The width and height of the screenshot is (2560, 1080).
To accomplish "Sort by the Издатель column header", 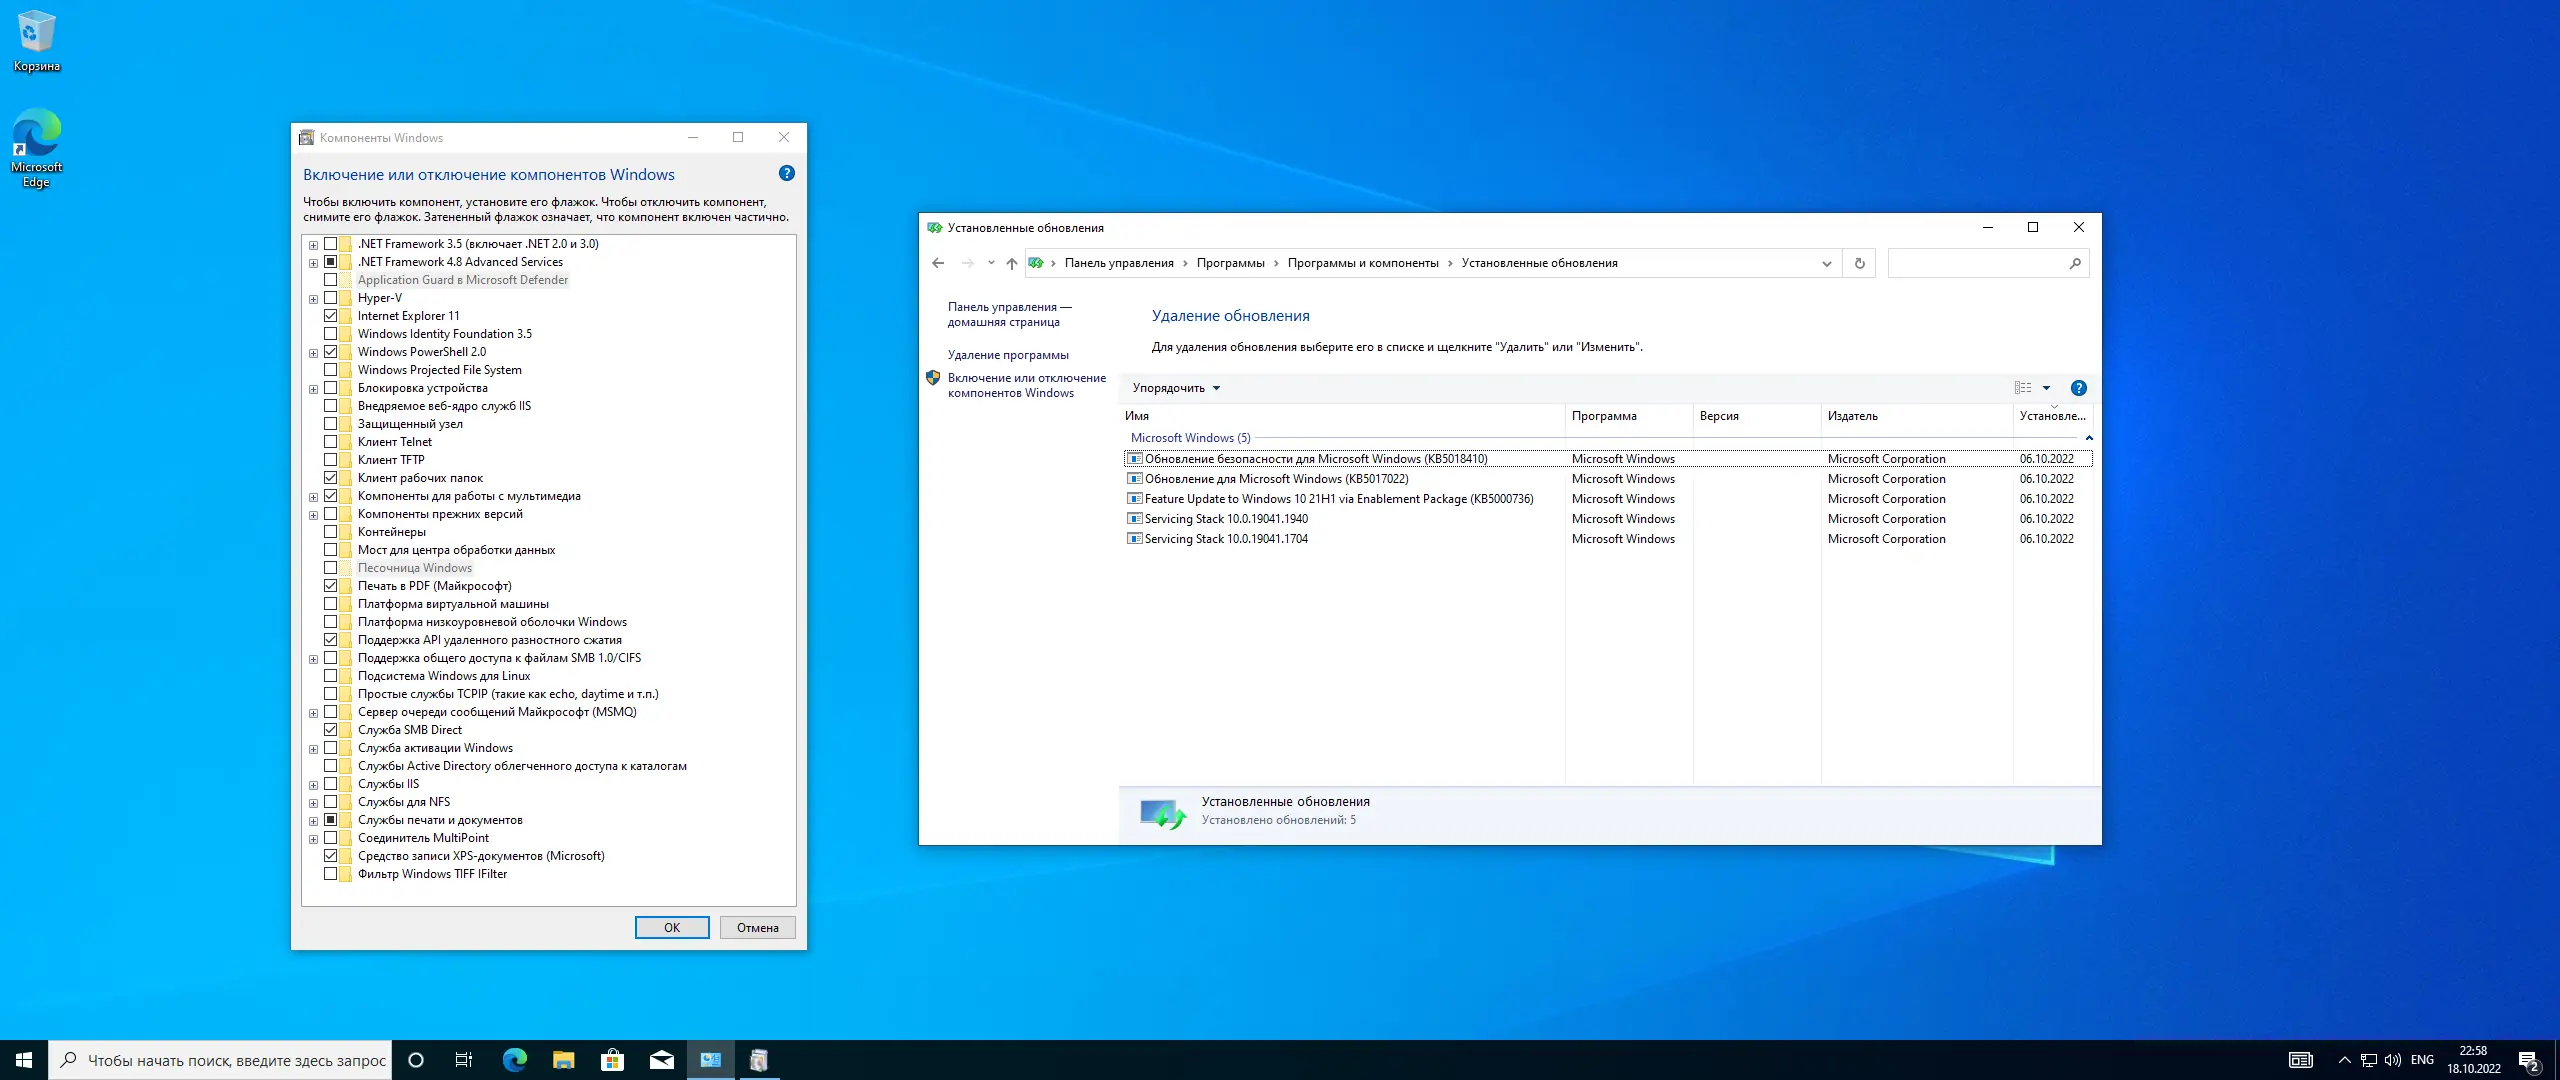I will pos(1852,416).
